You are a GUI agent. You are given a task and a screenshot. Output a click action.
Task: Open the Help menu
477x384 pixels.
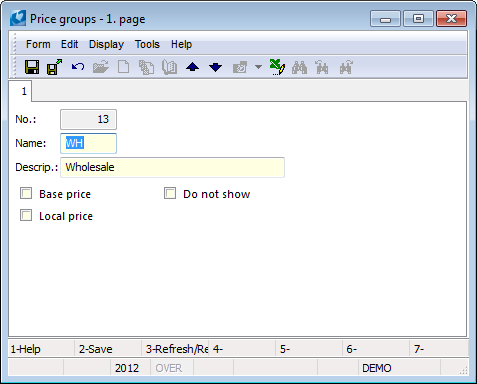[x=181, y=44]
